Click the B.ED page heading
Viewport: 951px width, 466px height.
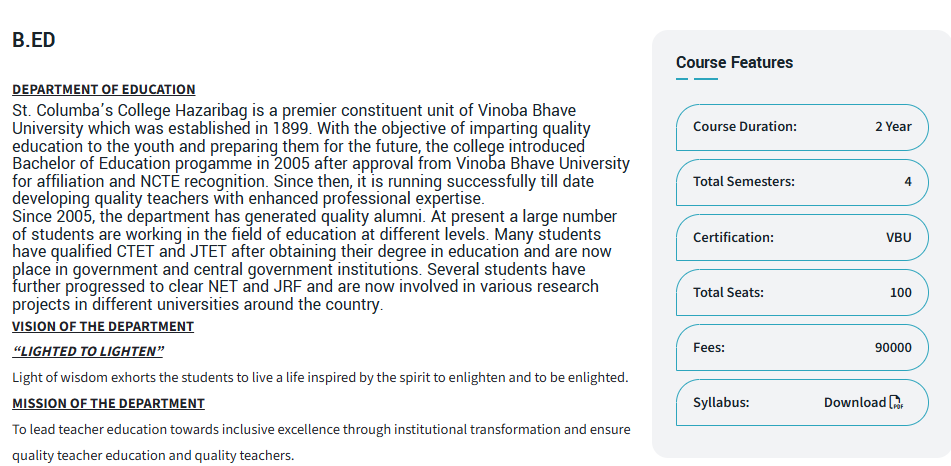click(33, 41)
